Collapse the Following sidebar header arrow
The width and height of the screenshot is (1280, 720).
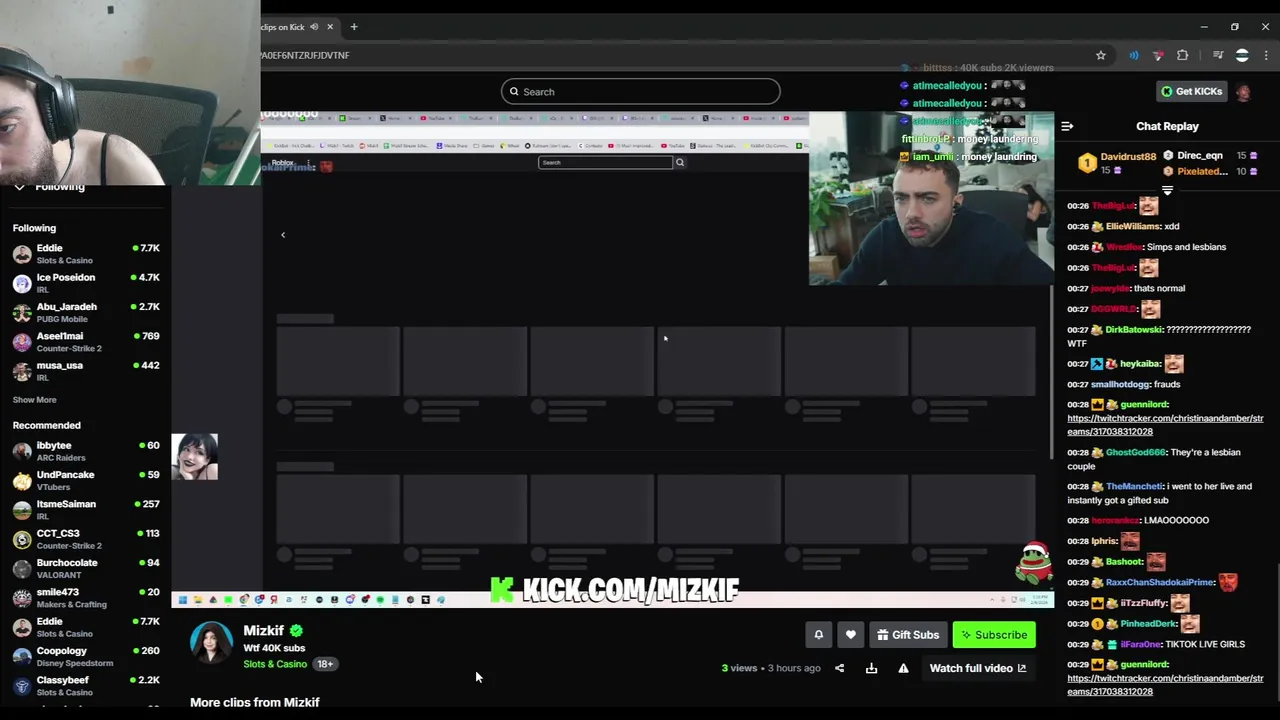[x=19, y=187]
